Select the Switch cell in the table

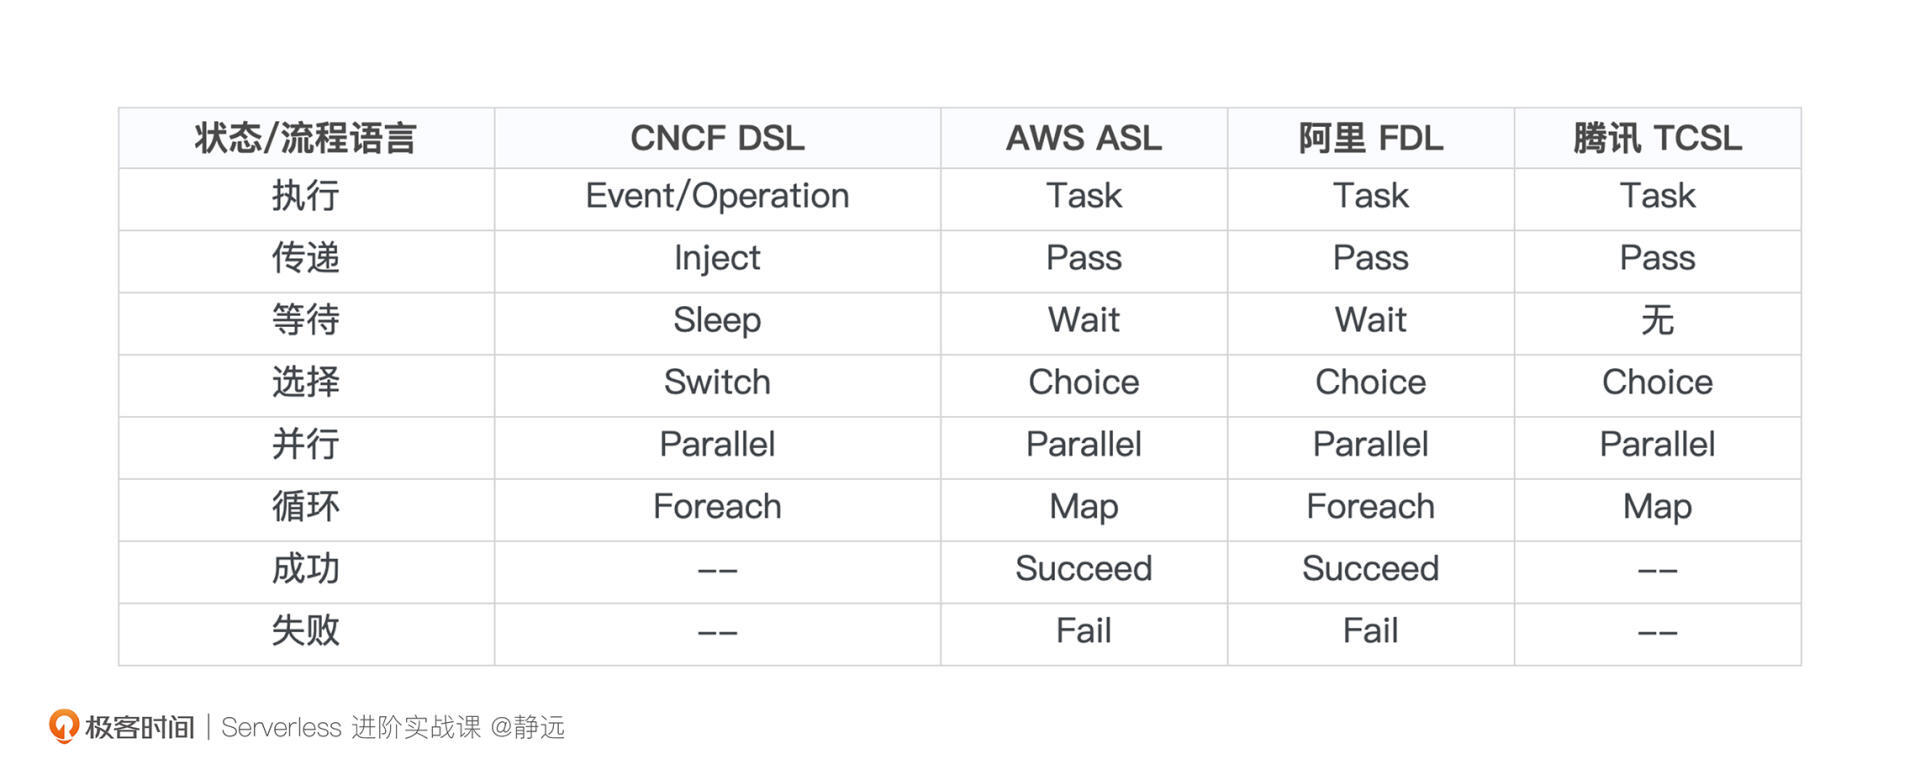[717, 382]
